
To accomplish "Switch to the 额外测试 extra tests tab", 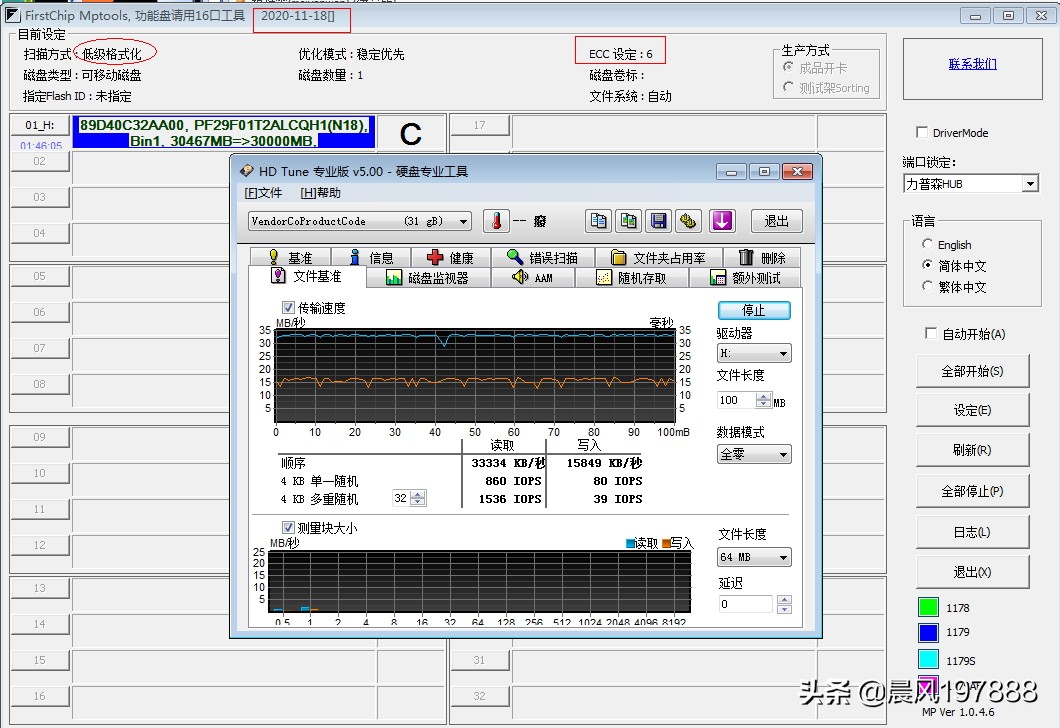I will point(745,278).
